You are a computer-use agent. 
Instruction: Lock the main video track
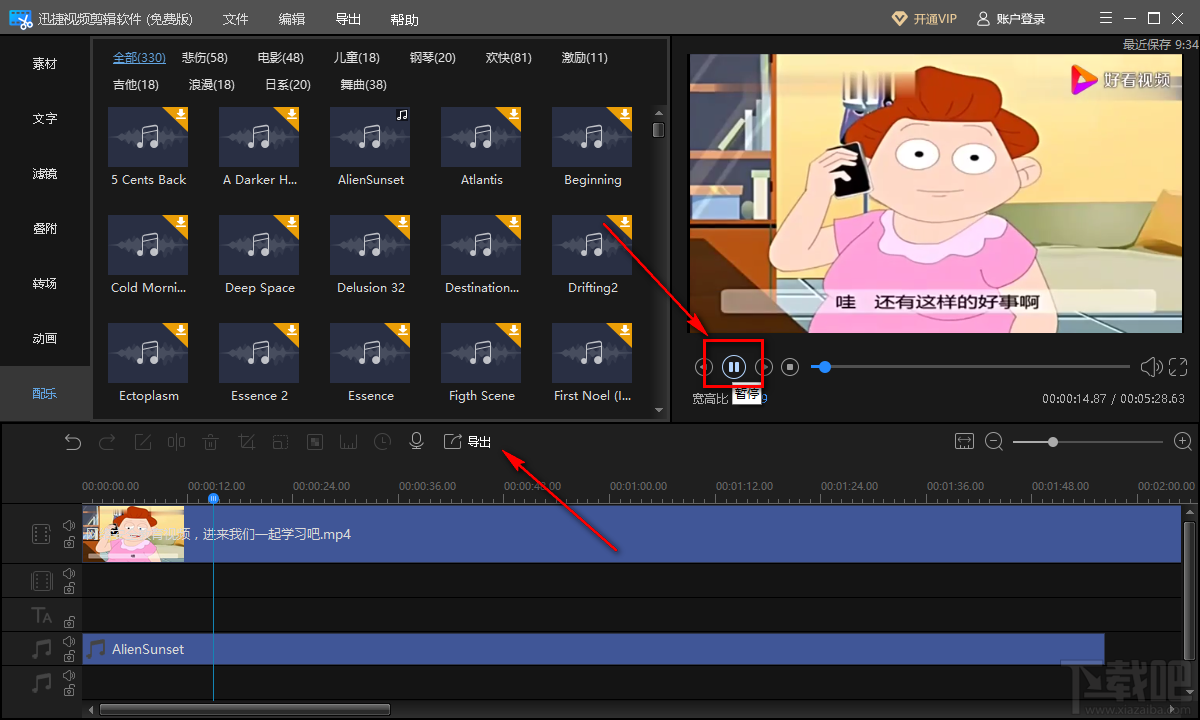(x=69, y=542)
